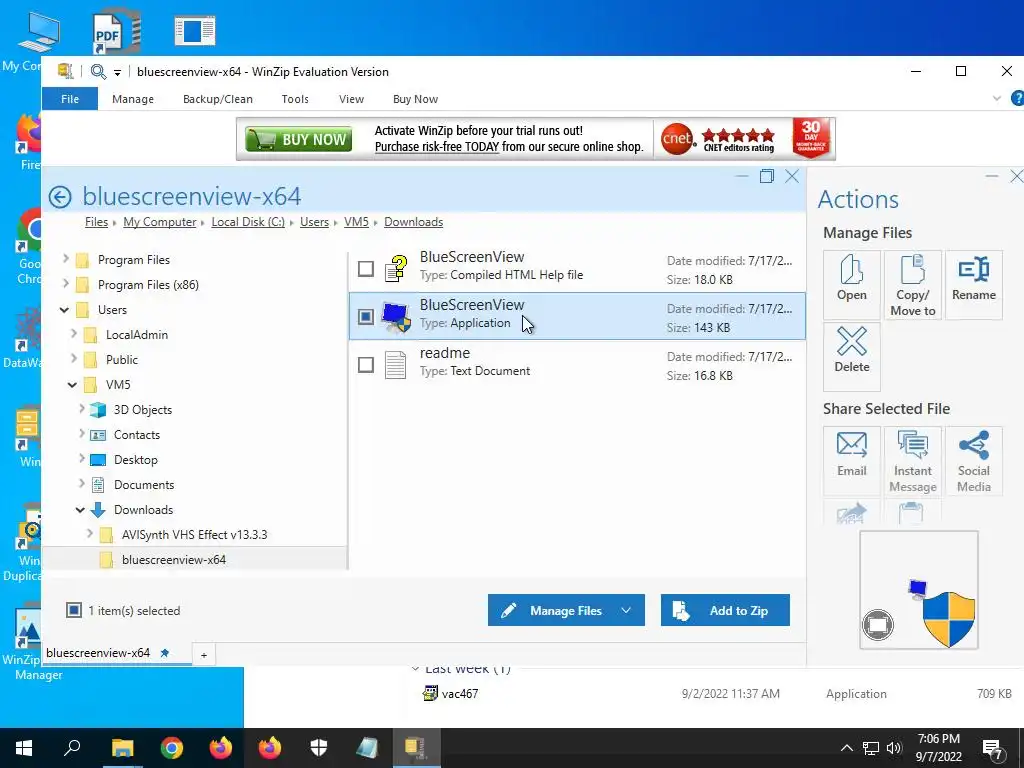1024x768 pixels.
Task: Open the View ribbon tab
Action: [x=351, y=99]
